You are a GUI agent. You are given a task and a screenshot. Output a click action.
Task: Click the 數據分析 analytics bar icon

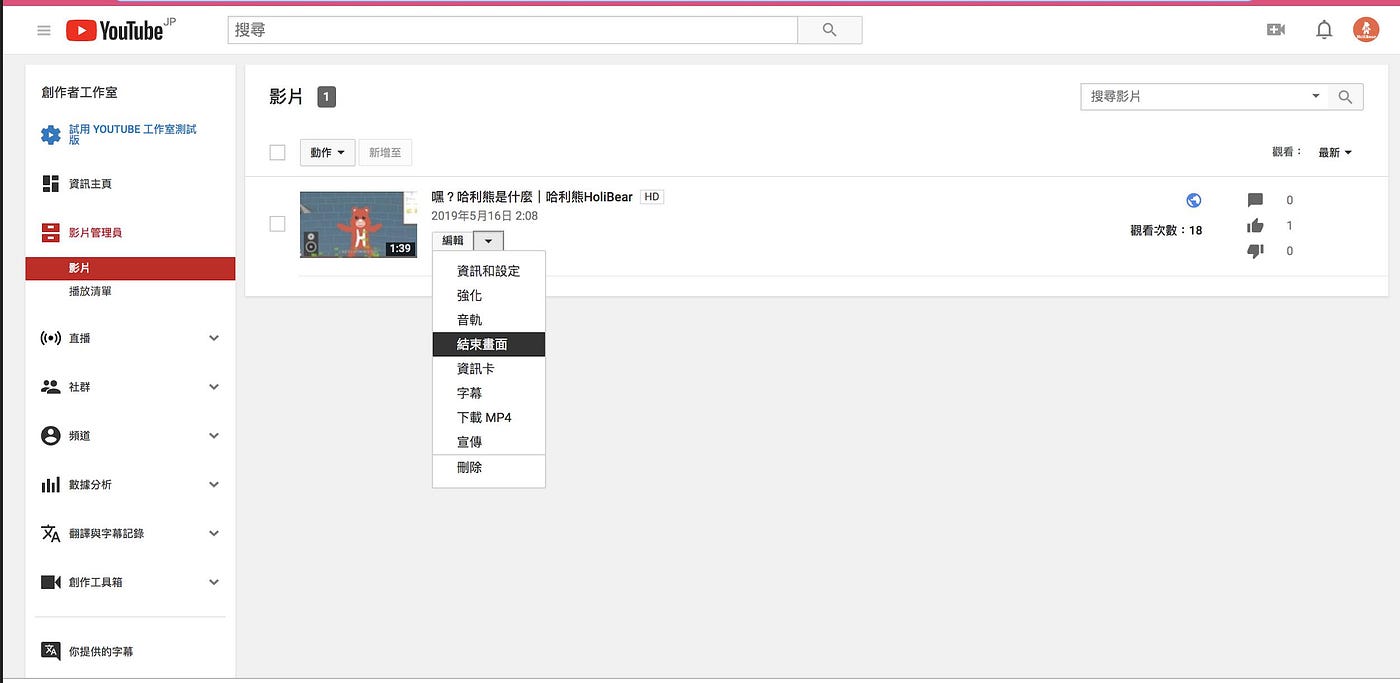tap(50, 485)
